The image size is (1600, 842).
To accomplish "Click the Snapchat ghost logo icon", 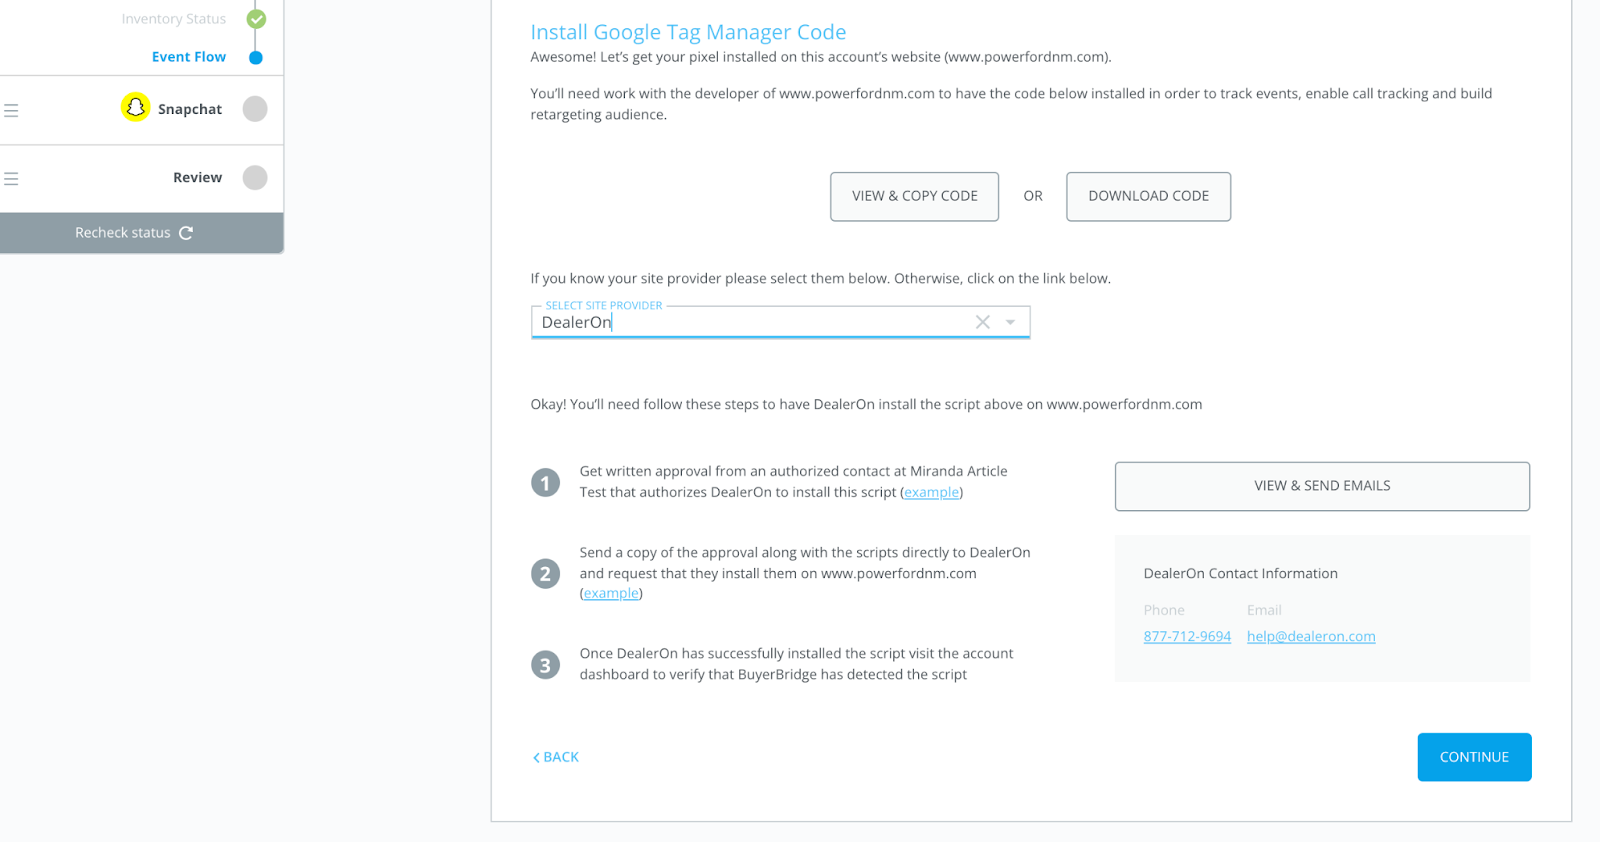I will point(136,107).
